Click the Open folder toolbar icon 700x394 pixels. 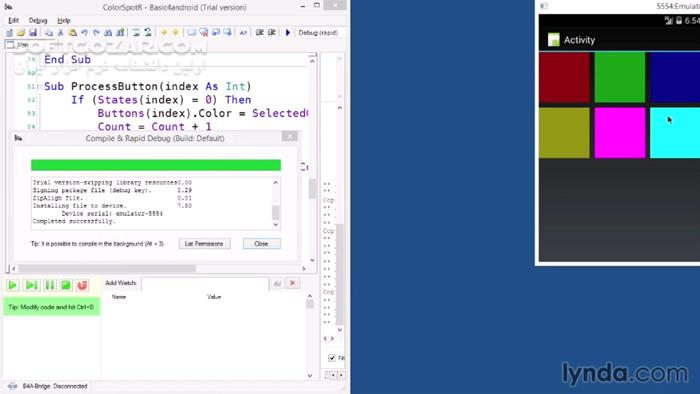pos(21,33)
